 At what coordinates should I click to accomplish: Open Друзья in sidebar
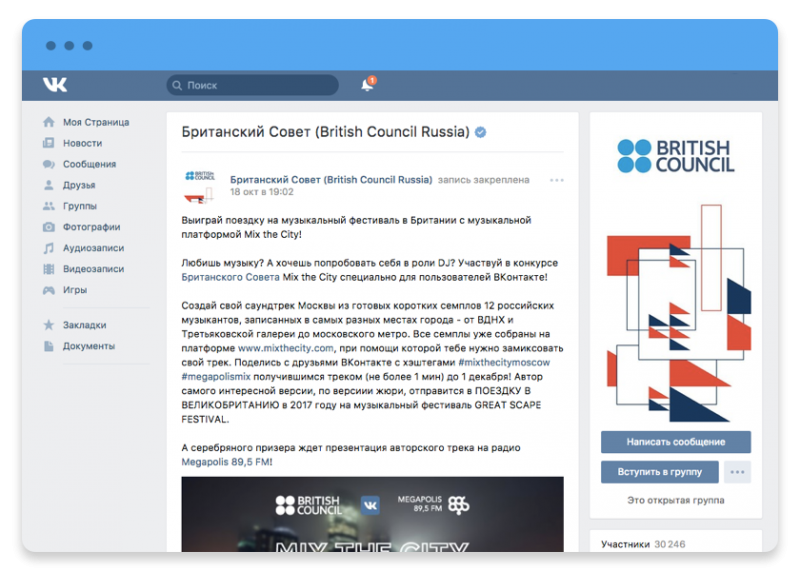[x=79, y=185]
